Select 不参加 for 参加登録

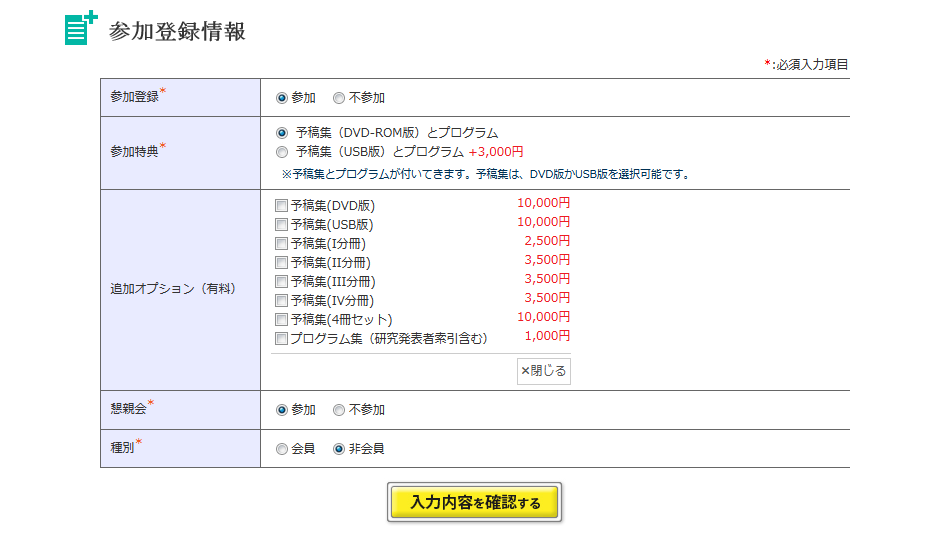point(339,98)
